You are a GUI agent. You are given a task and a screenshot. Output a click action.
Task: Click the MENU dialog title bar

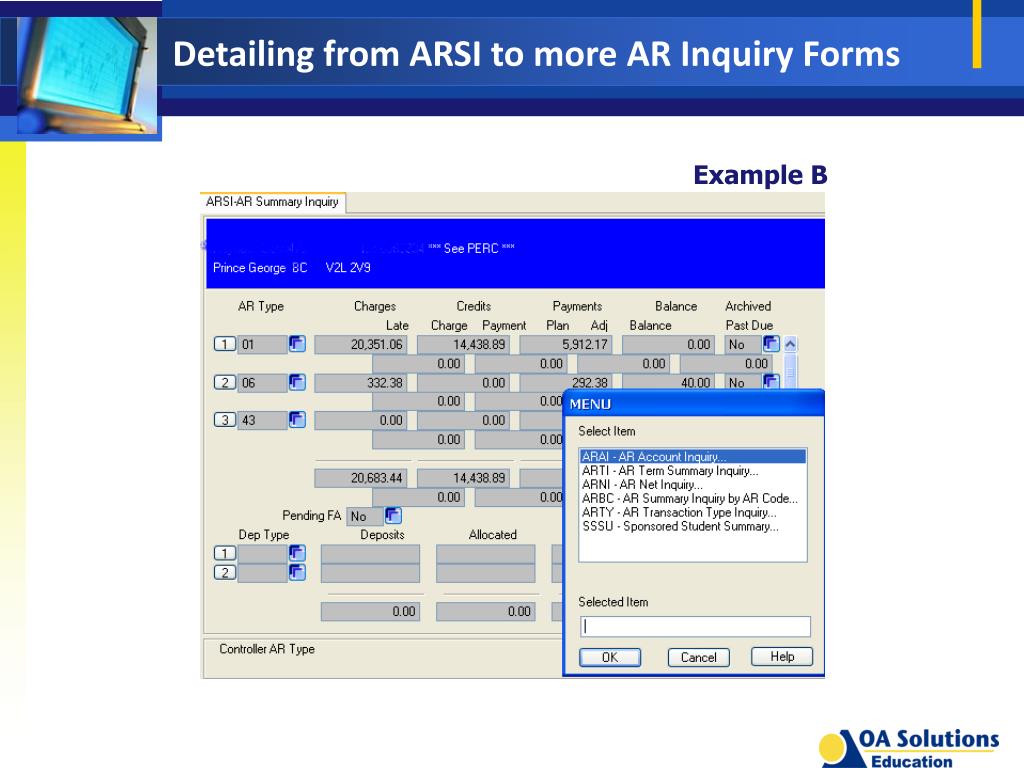(694, 404)
